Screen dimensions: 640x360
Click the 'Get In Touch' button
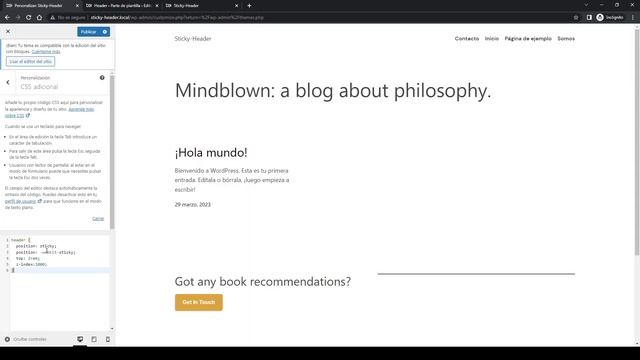(199, 302)
